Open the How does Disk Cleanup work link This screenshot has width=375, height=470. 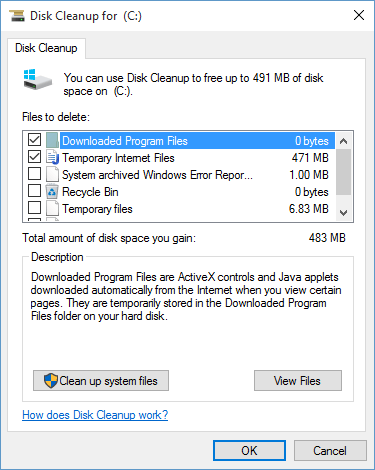(95, 415)
